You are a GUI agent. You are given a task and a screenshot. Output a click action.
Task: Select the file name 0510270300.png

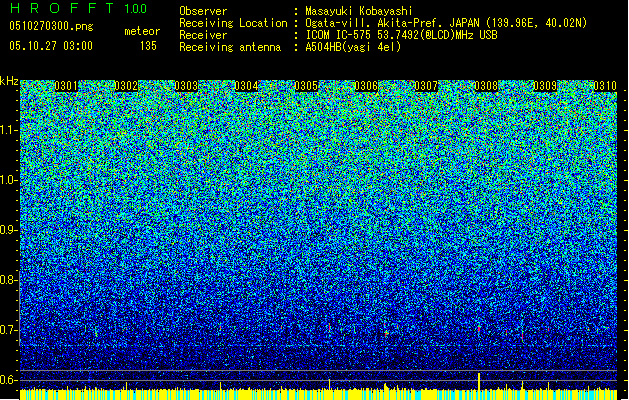(51, 26)
